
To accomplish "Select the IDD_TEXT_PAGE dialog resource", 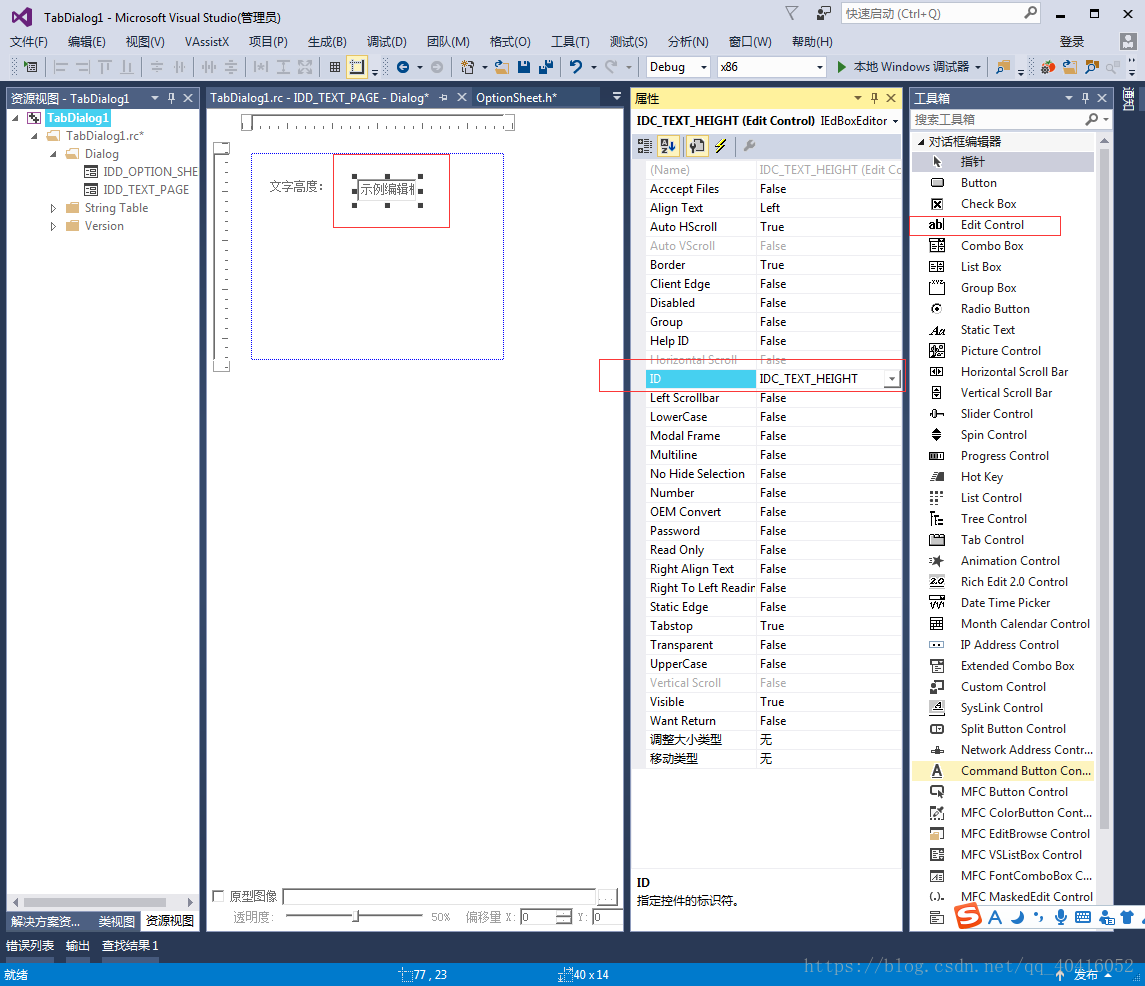I will [x=145, y=190].
